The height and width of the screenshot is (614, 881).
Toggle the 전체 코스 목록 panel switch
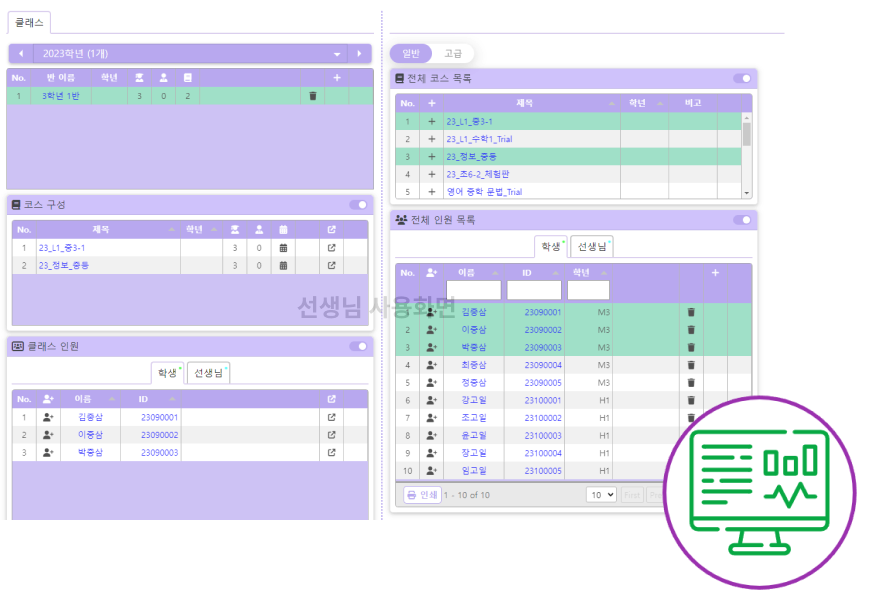[742, 78]
